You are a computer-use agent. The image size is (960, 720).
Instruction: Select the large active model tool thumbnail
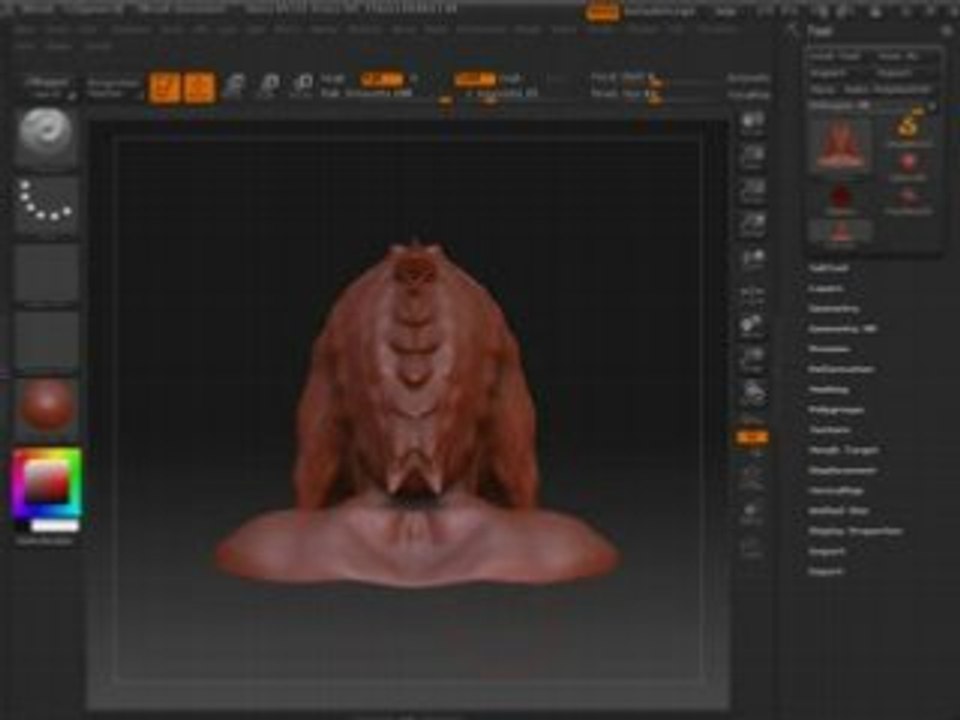pos(841,144)
